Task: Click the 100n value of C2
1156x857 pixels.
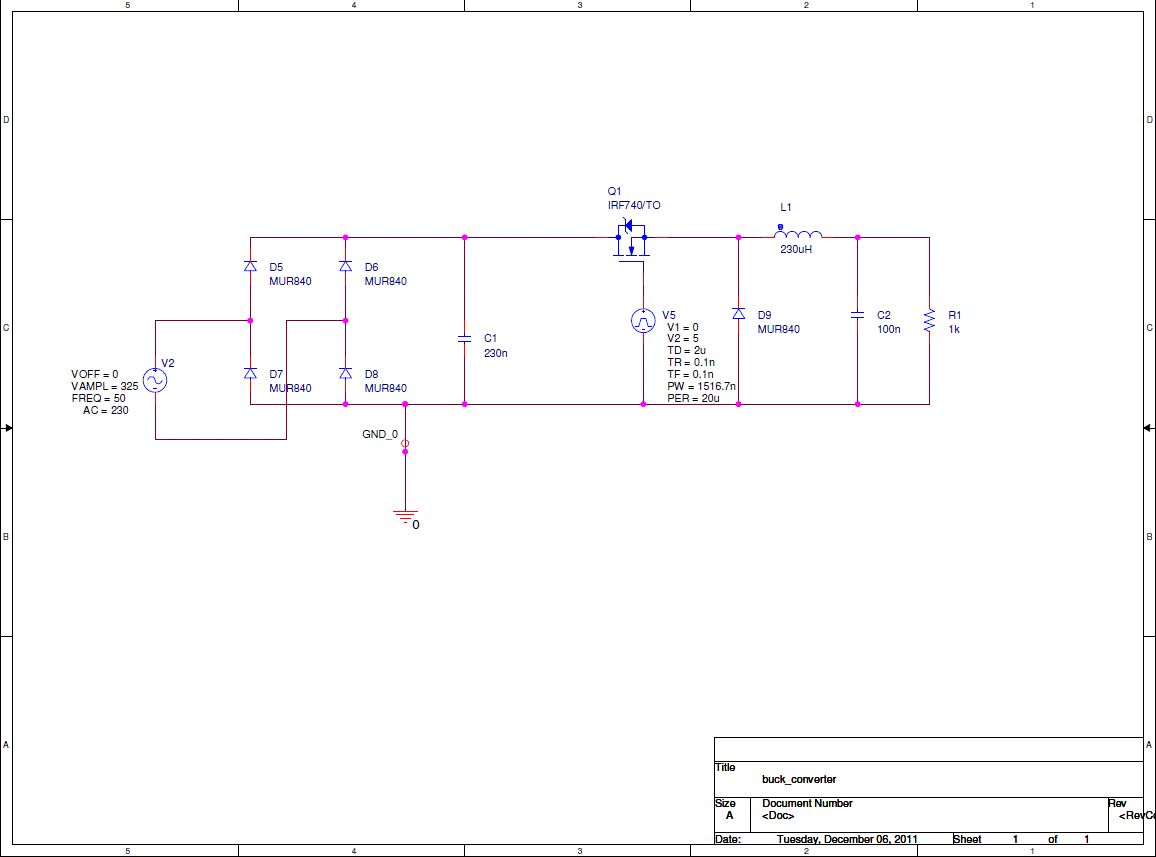Action: point(889,330)
